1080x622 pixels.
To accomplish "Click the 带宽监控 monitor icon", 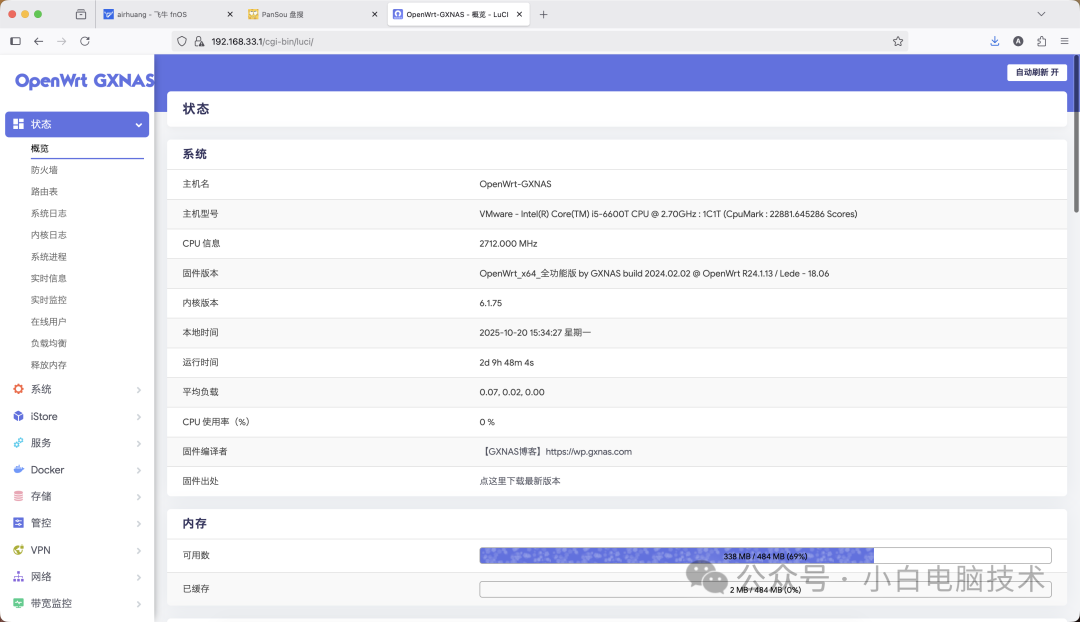I will tap(19, 603).
